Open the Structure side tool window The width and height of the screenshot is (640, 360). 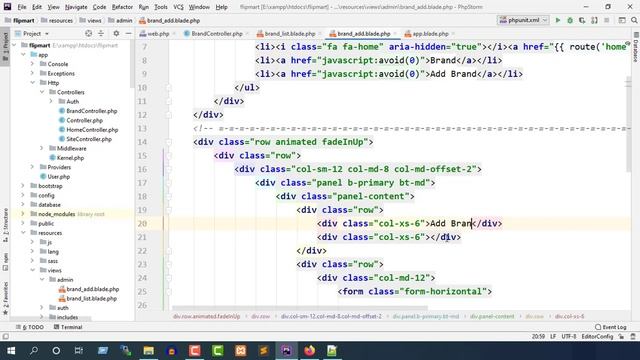coord(6,224)
